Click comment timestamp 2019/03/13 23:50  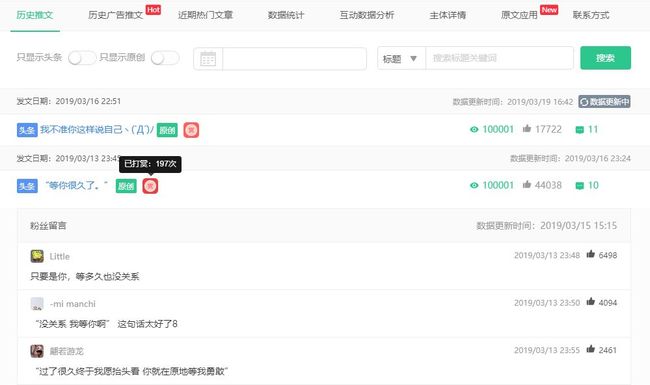point(547,303)
